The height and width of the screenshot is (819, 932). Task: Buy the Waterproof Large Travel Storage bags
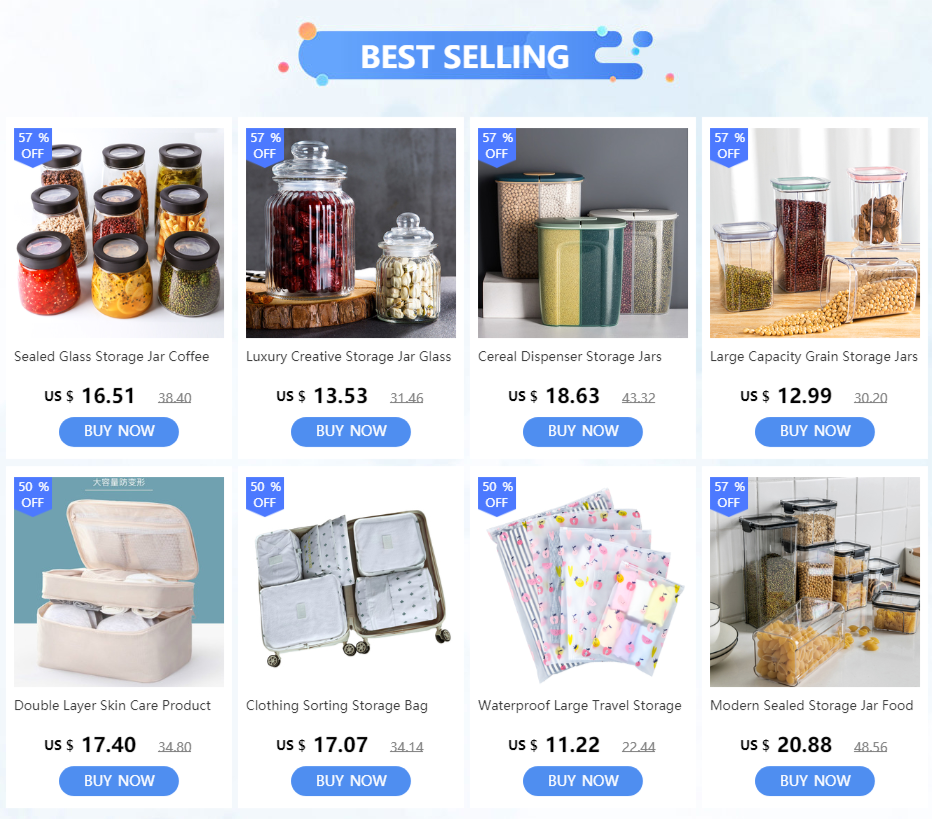582,780
